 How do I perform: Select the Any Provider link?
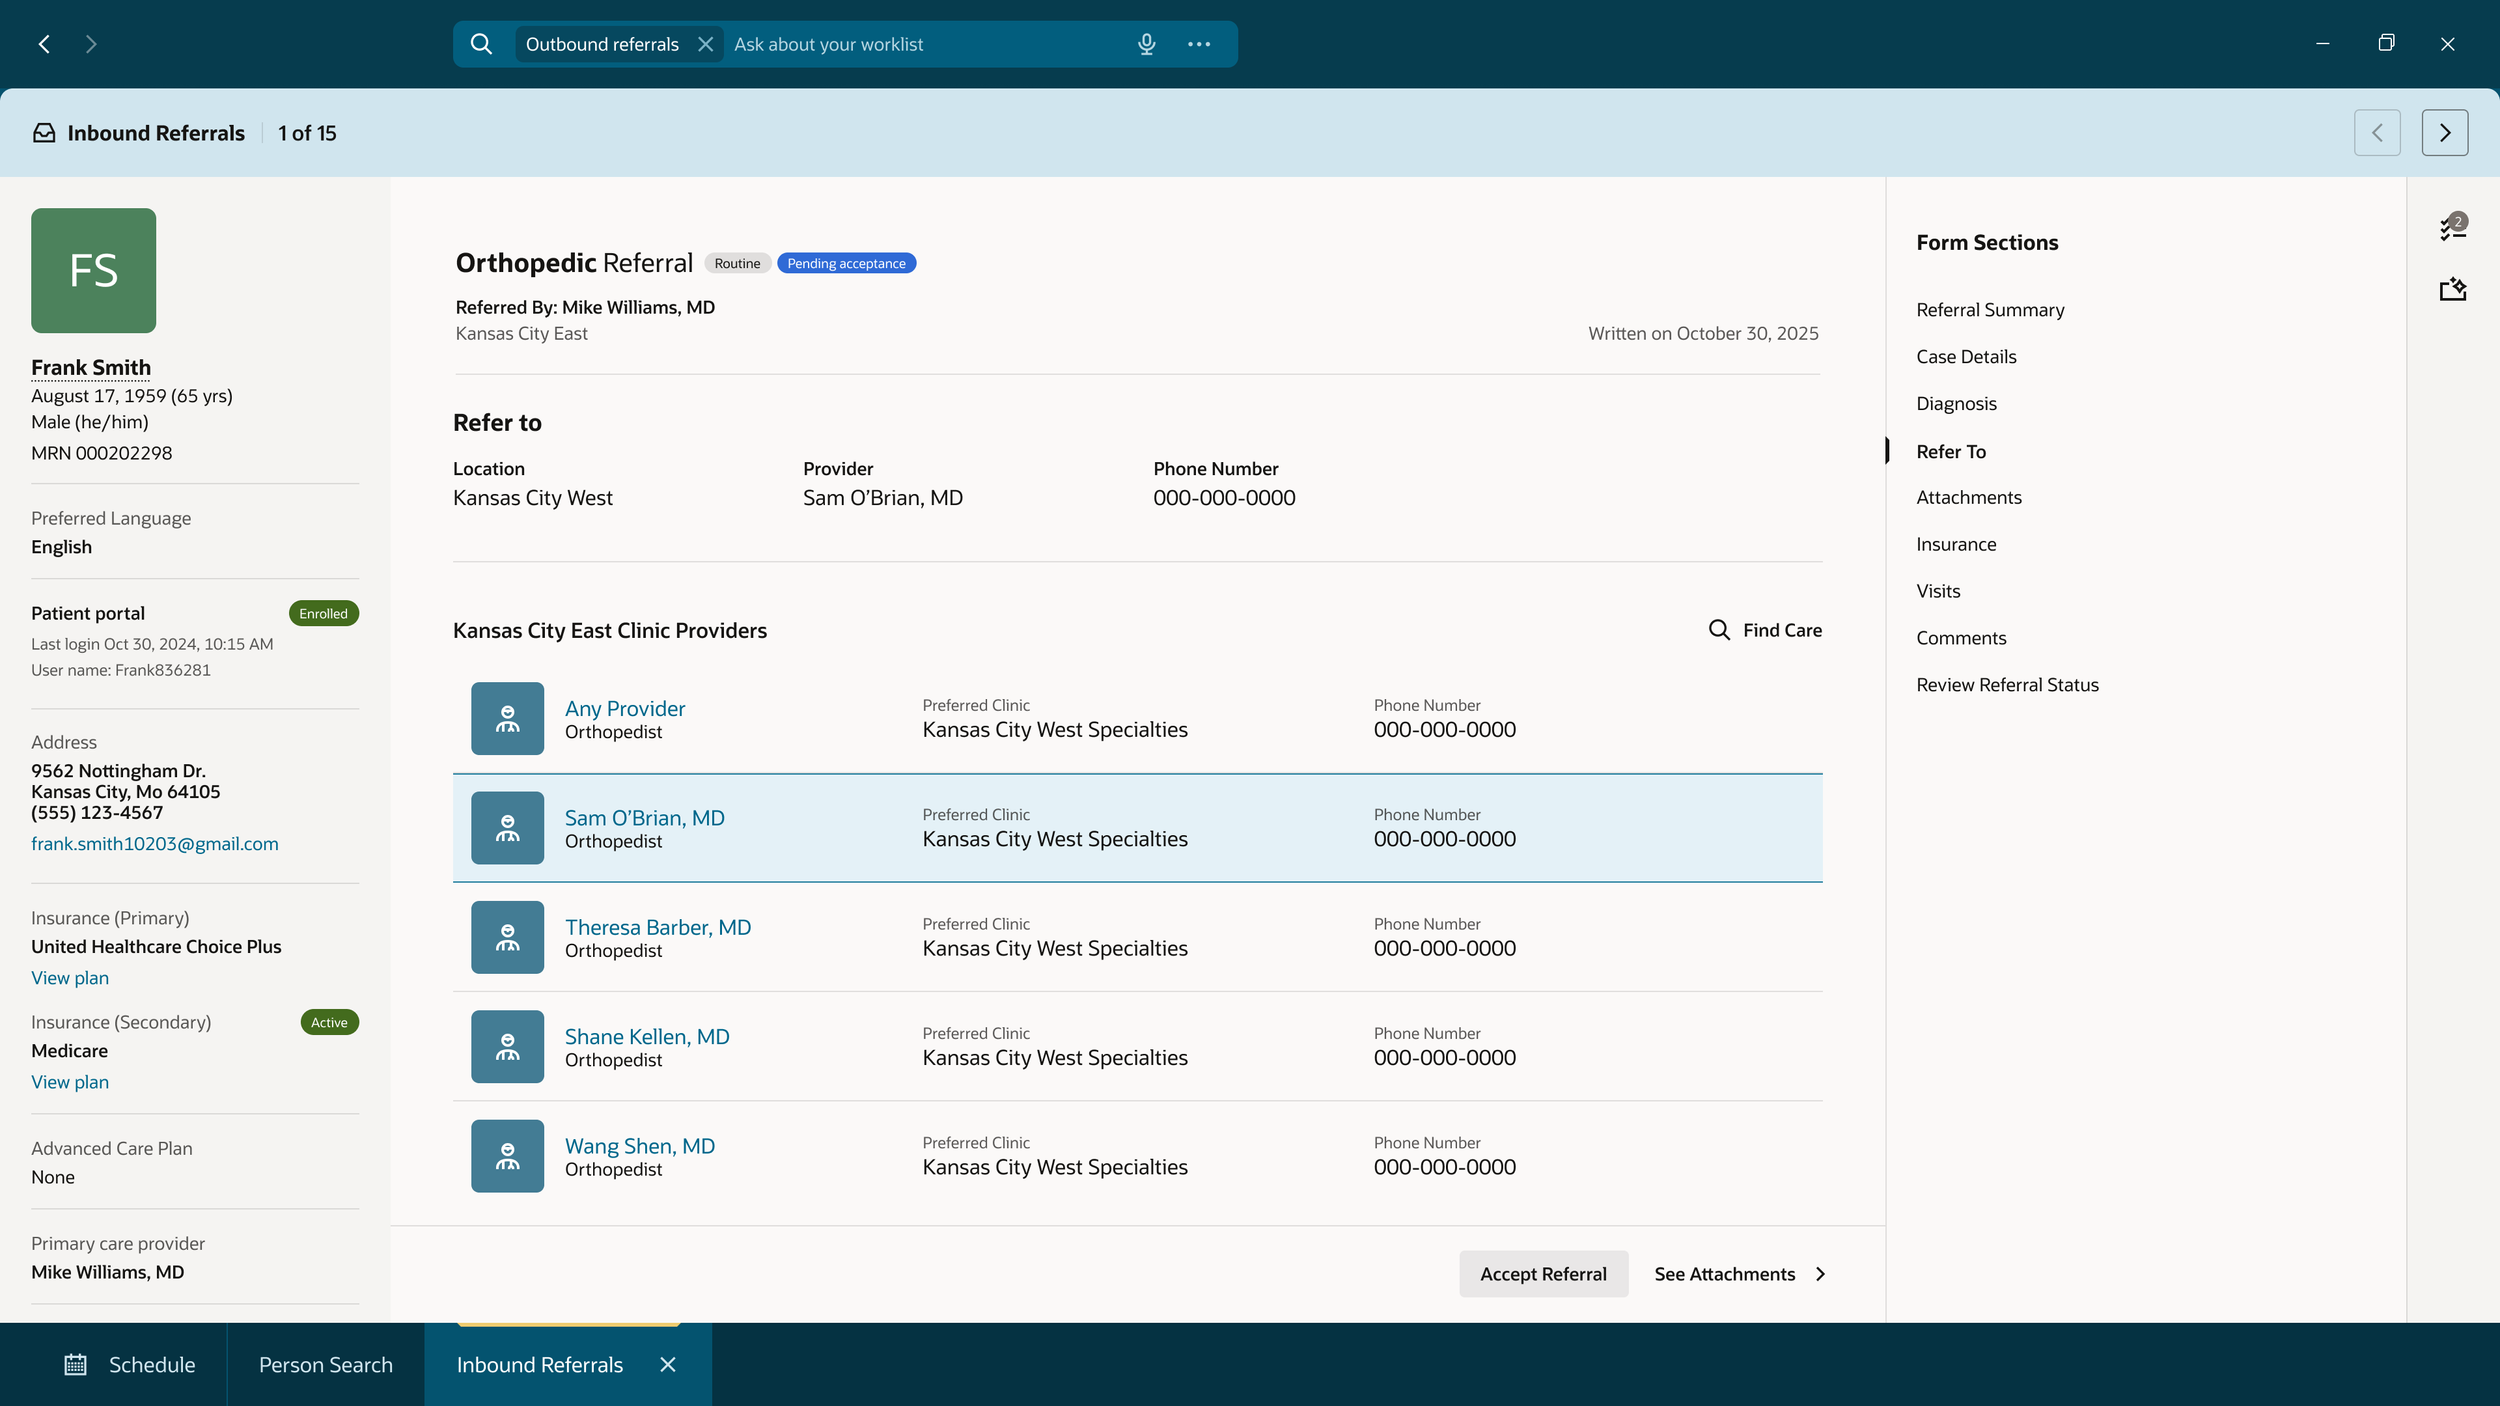pyautogui.click(x=625, y=708)
